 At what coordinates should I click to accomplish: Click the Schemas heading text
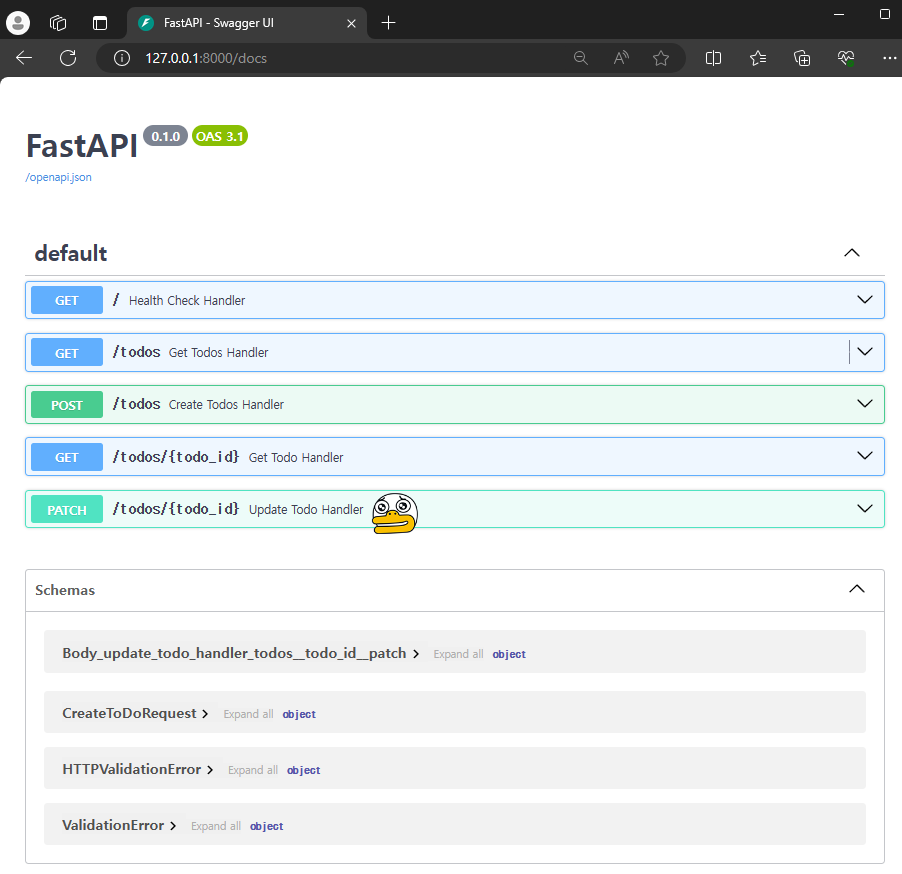(x=65, y=590)
